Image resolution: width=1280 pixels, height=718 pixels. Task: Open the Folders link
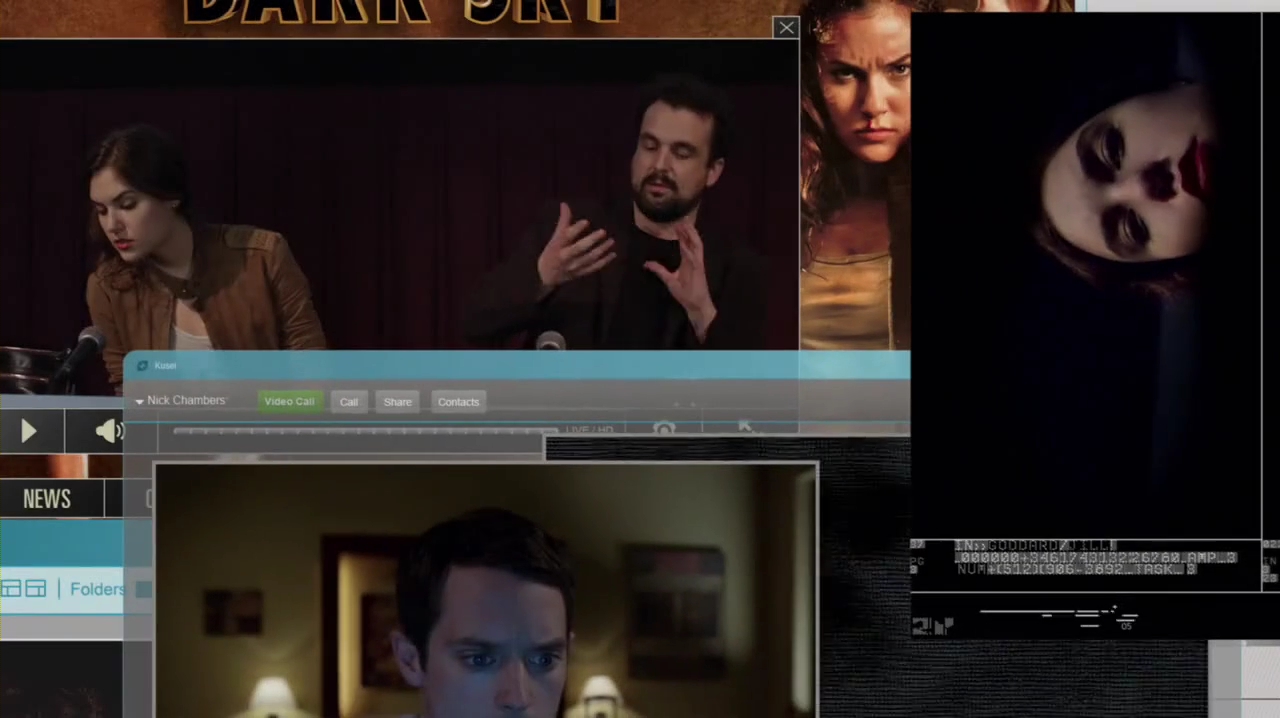97,589
